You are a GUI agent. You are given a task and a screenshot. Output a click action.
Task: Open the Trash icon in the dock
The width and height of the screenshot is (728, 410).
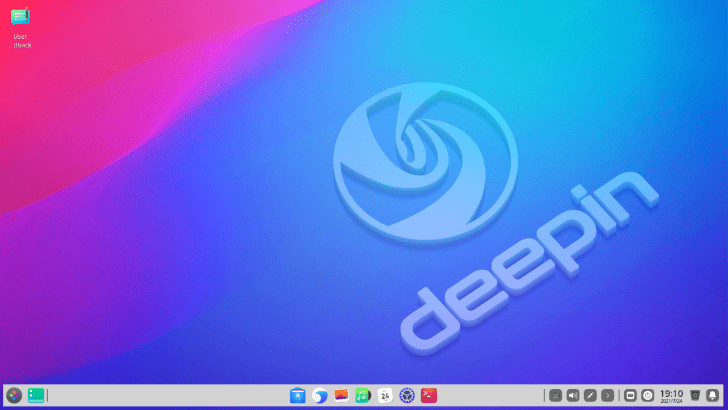[695, 396]
